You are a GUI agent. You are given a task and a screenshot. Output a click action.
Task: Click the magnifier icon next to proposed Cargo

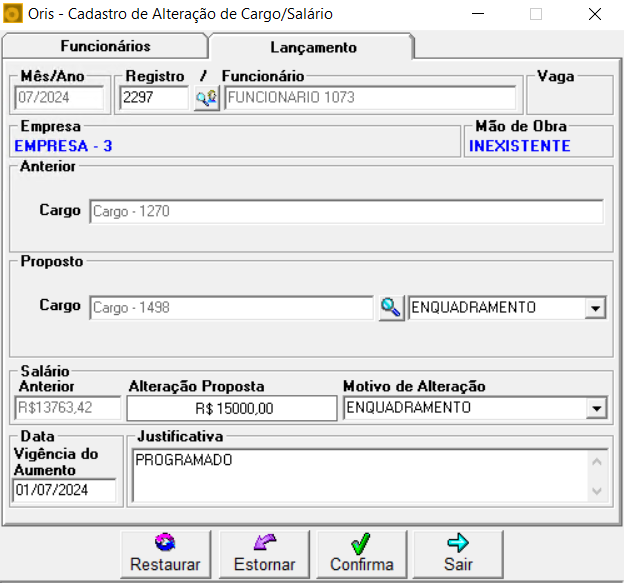(x=391, y=308)
